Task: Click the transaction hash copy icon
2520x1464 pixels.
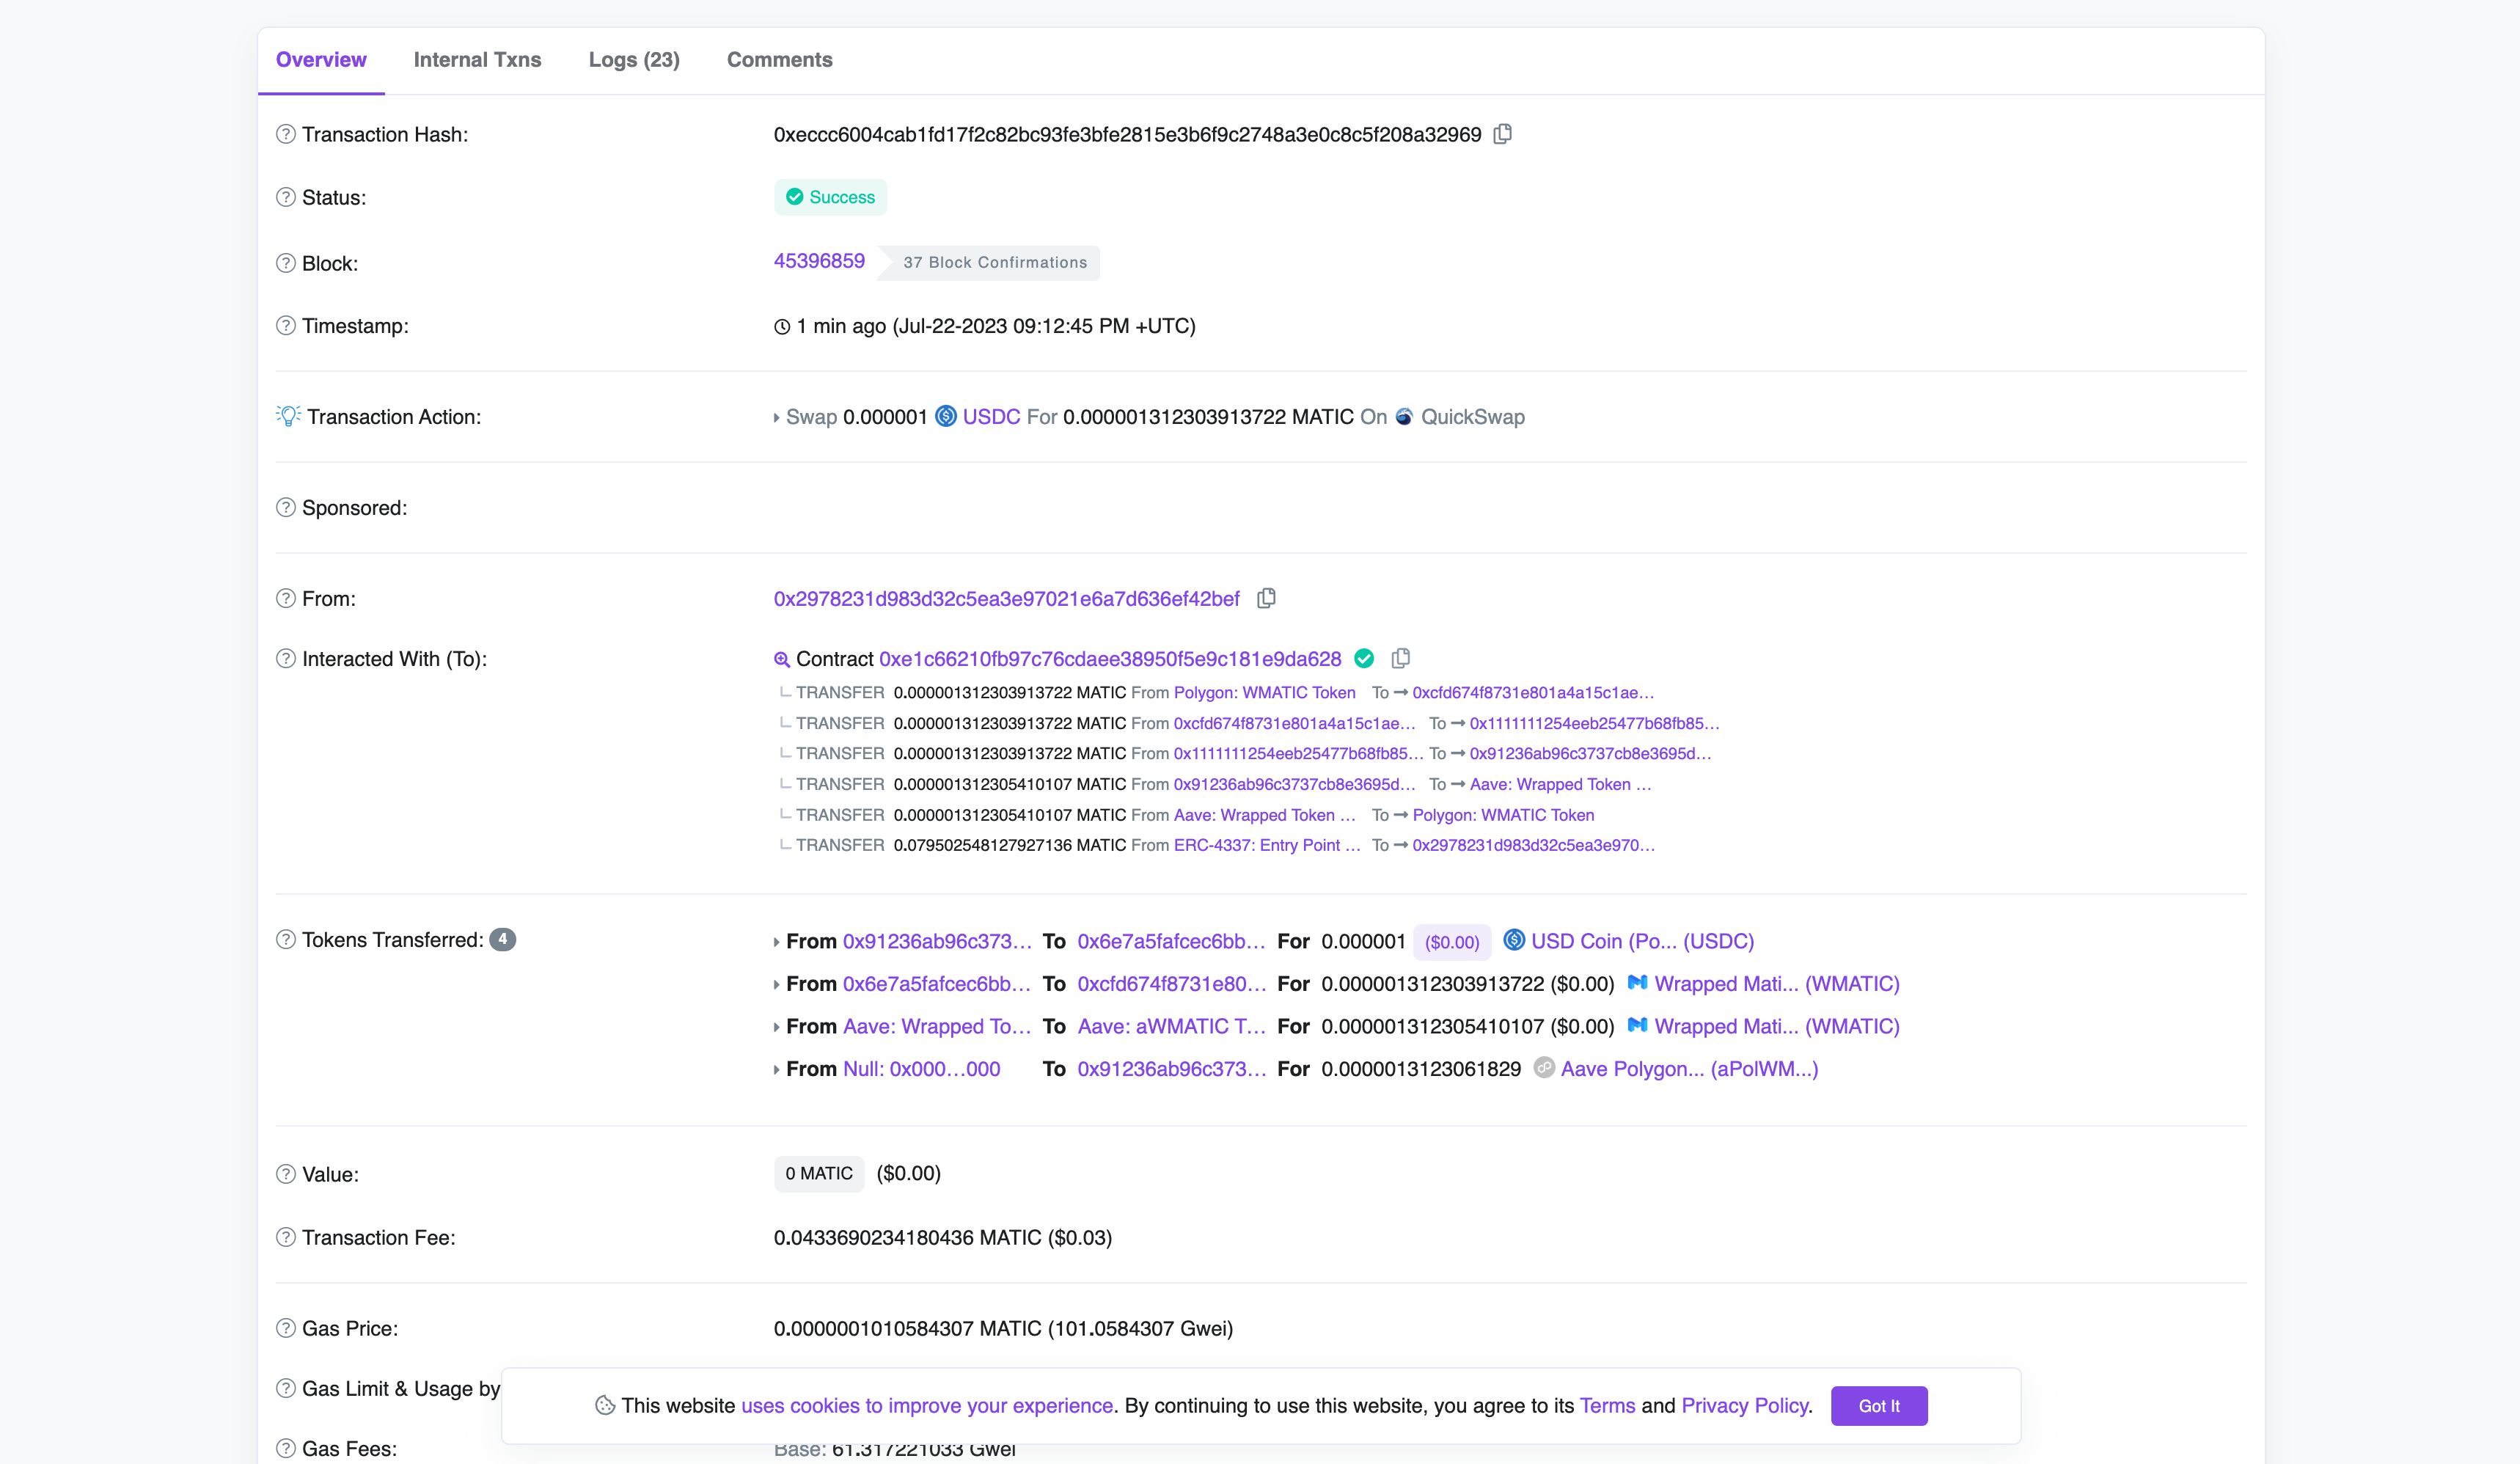Action: coord(1502,134)
